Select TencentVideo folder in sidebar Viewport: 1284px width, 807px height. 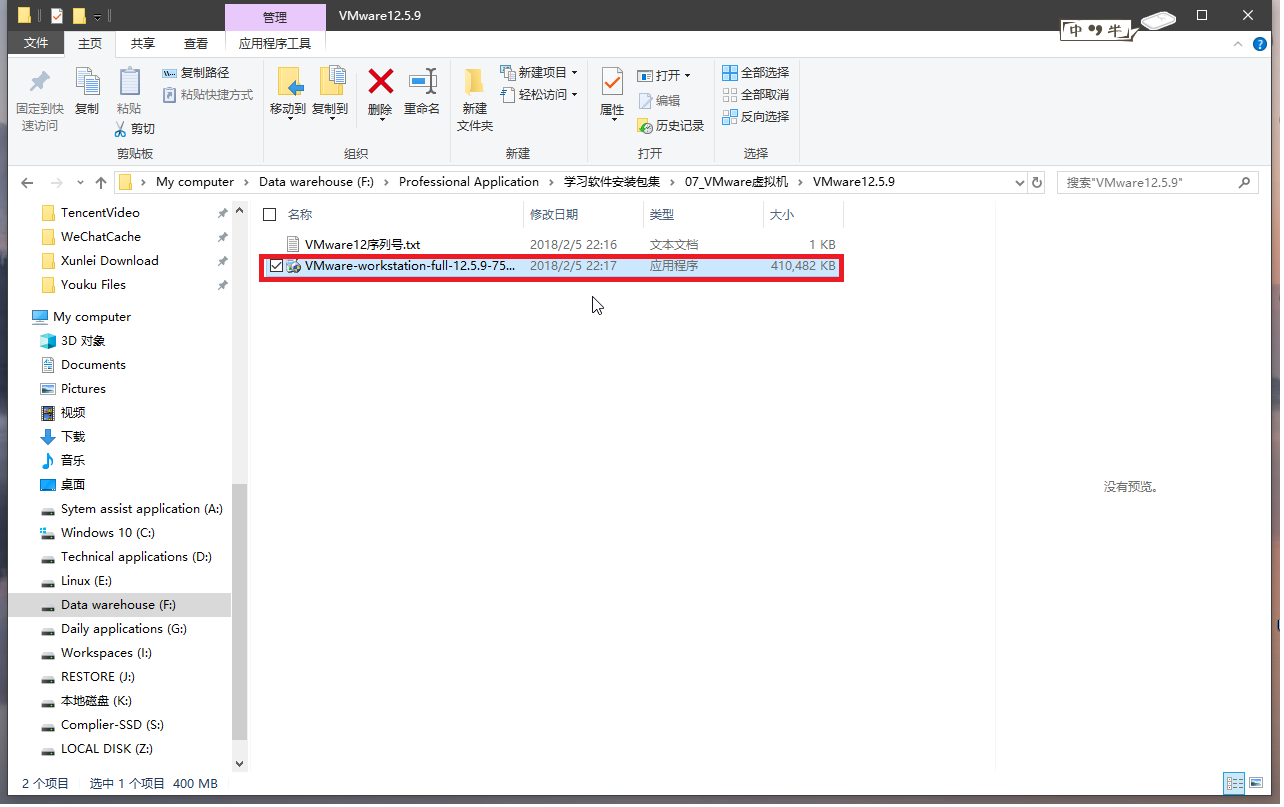(x=100, y=213)
